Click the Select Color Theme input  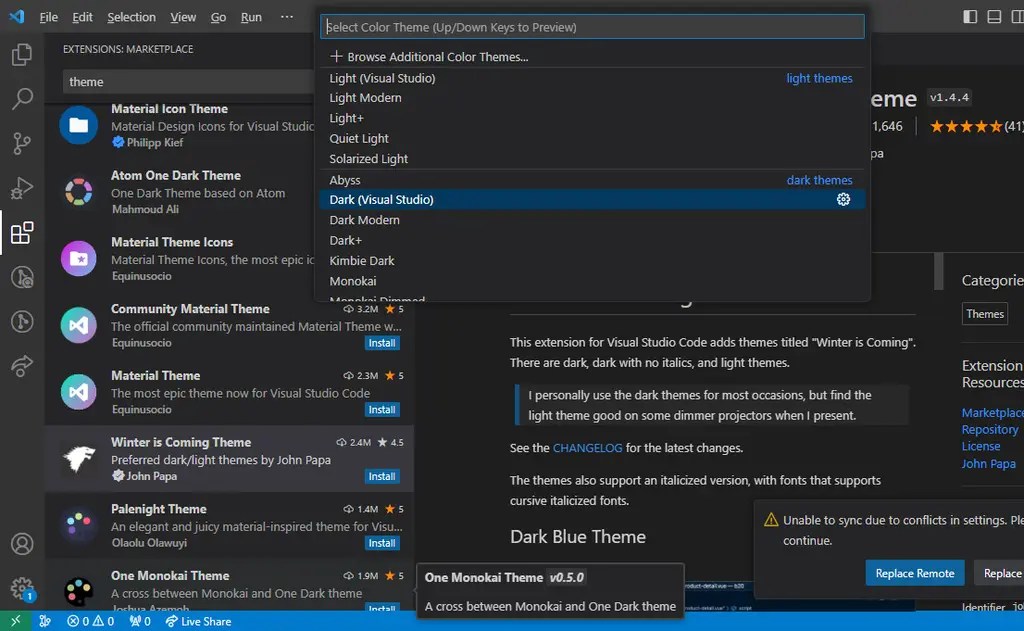tap(592, 27)
